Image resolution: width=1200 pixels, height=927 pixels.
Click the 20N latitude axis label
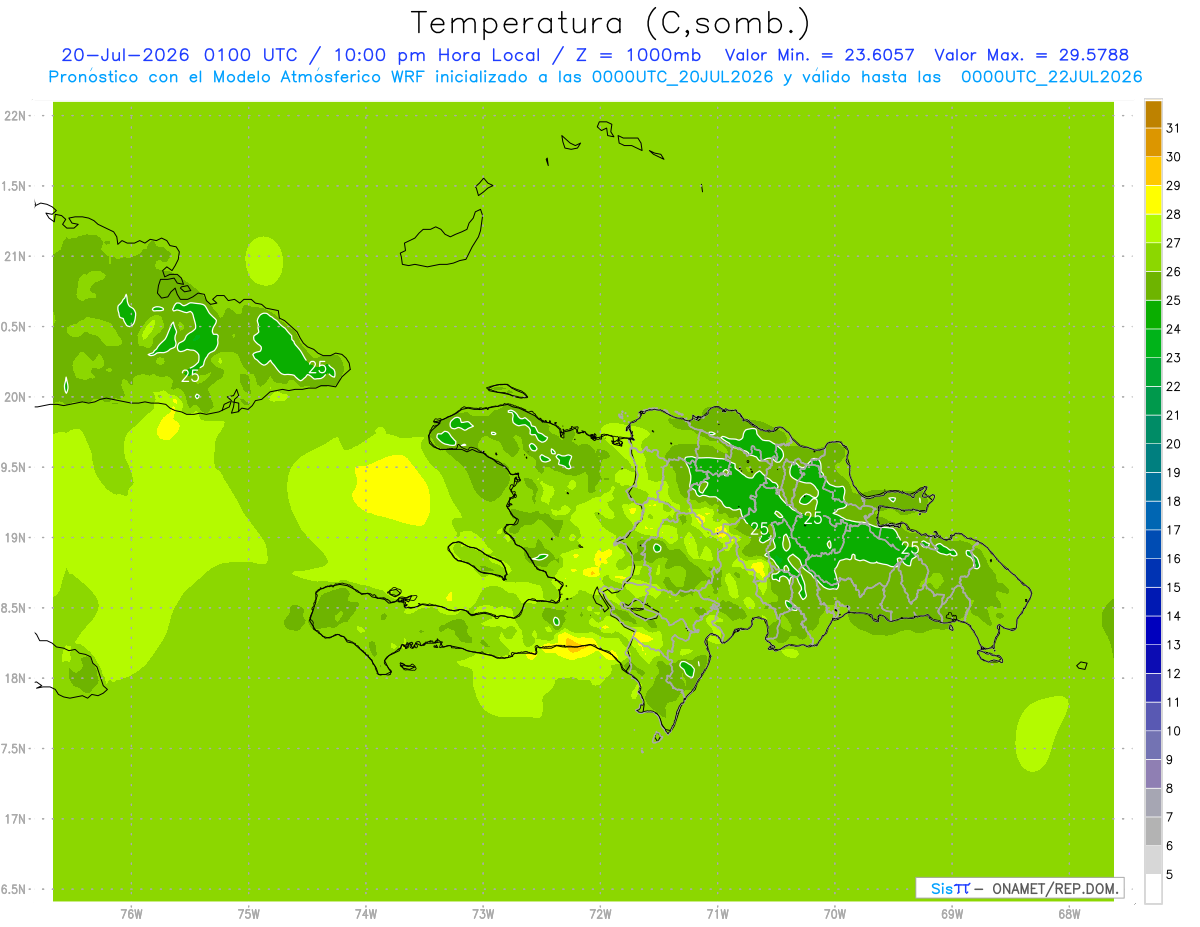coord(16,397)
